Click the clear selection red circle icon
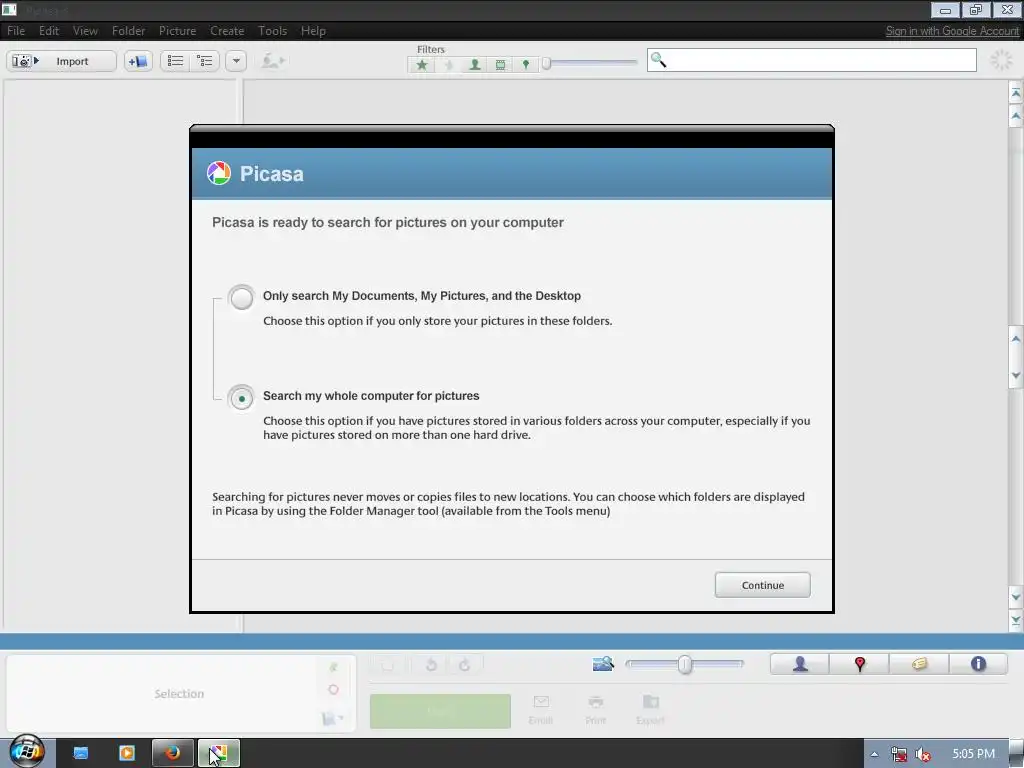This screenshot has height=768, width=1024. click(333, 690)
